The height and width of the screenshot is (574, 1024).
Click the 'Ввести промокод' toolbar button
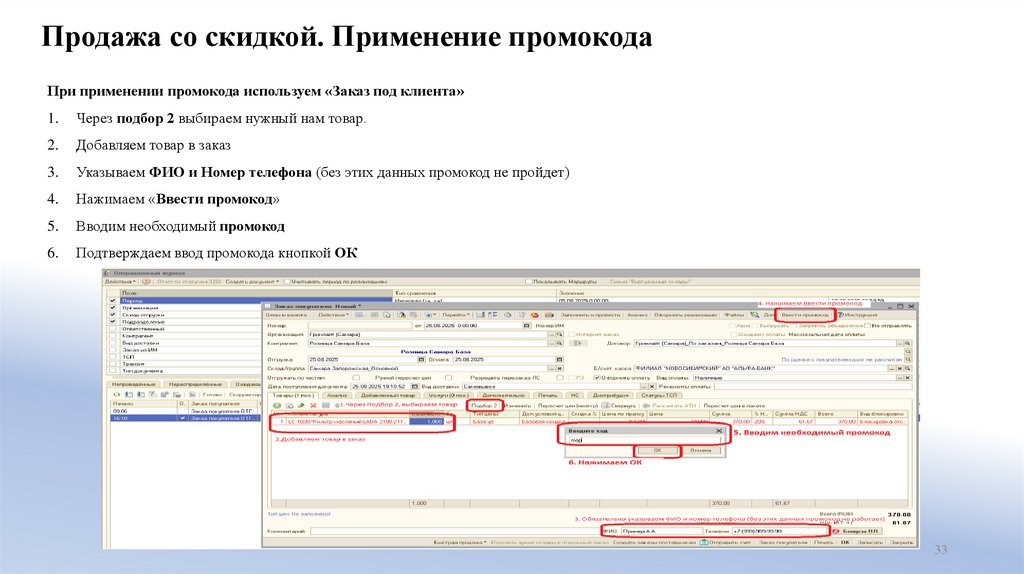pos(805,315)
